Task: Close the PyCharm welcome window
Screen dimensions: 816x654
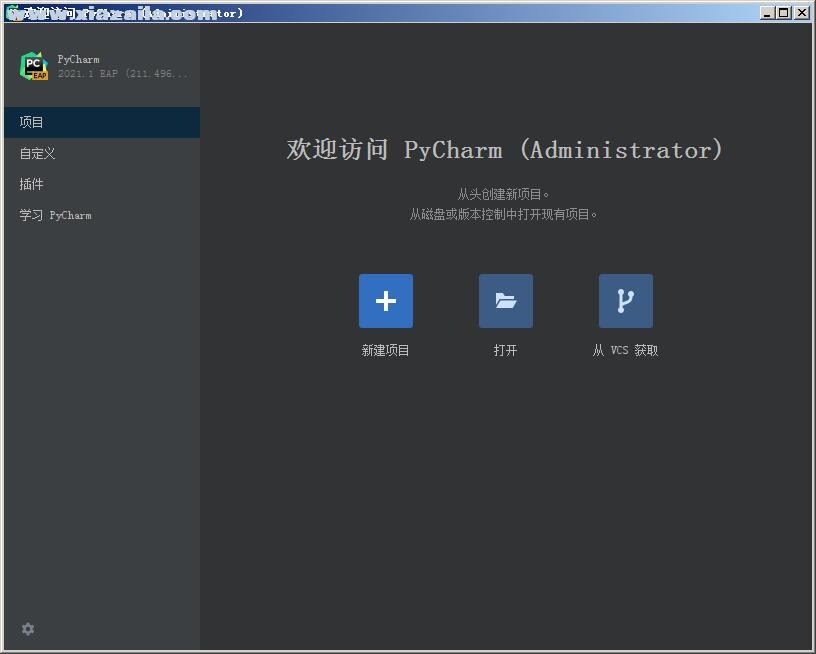Action: 802,12
